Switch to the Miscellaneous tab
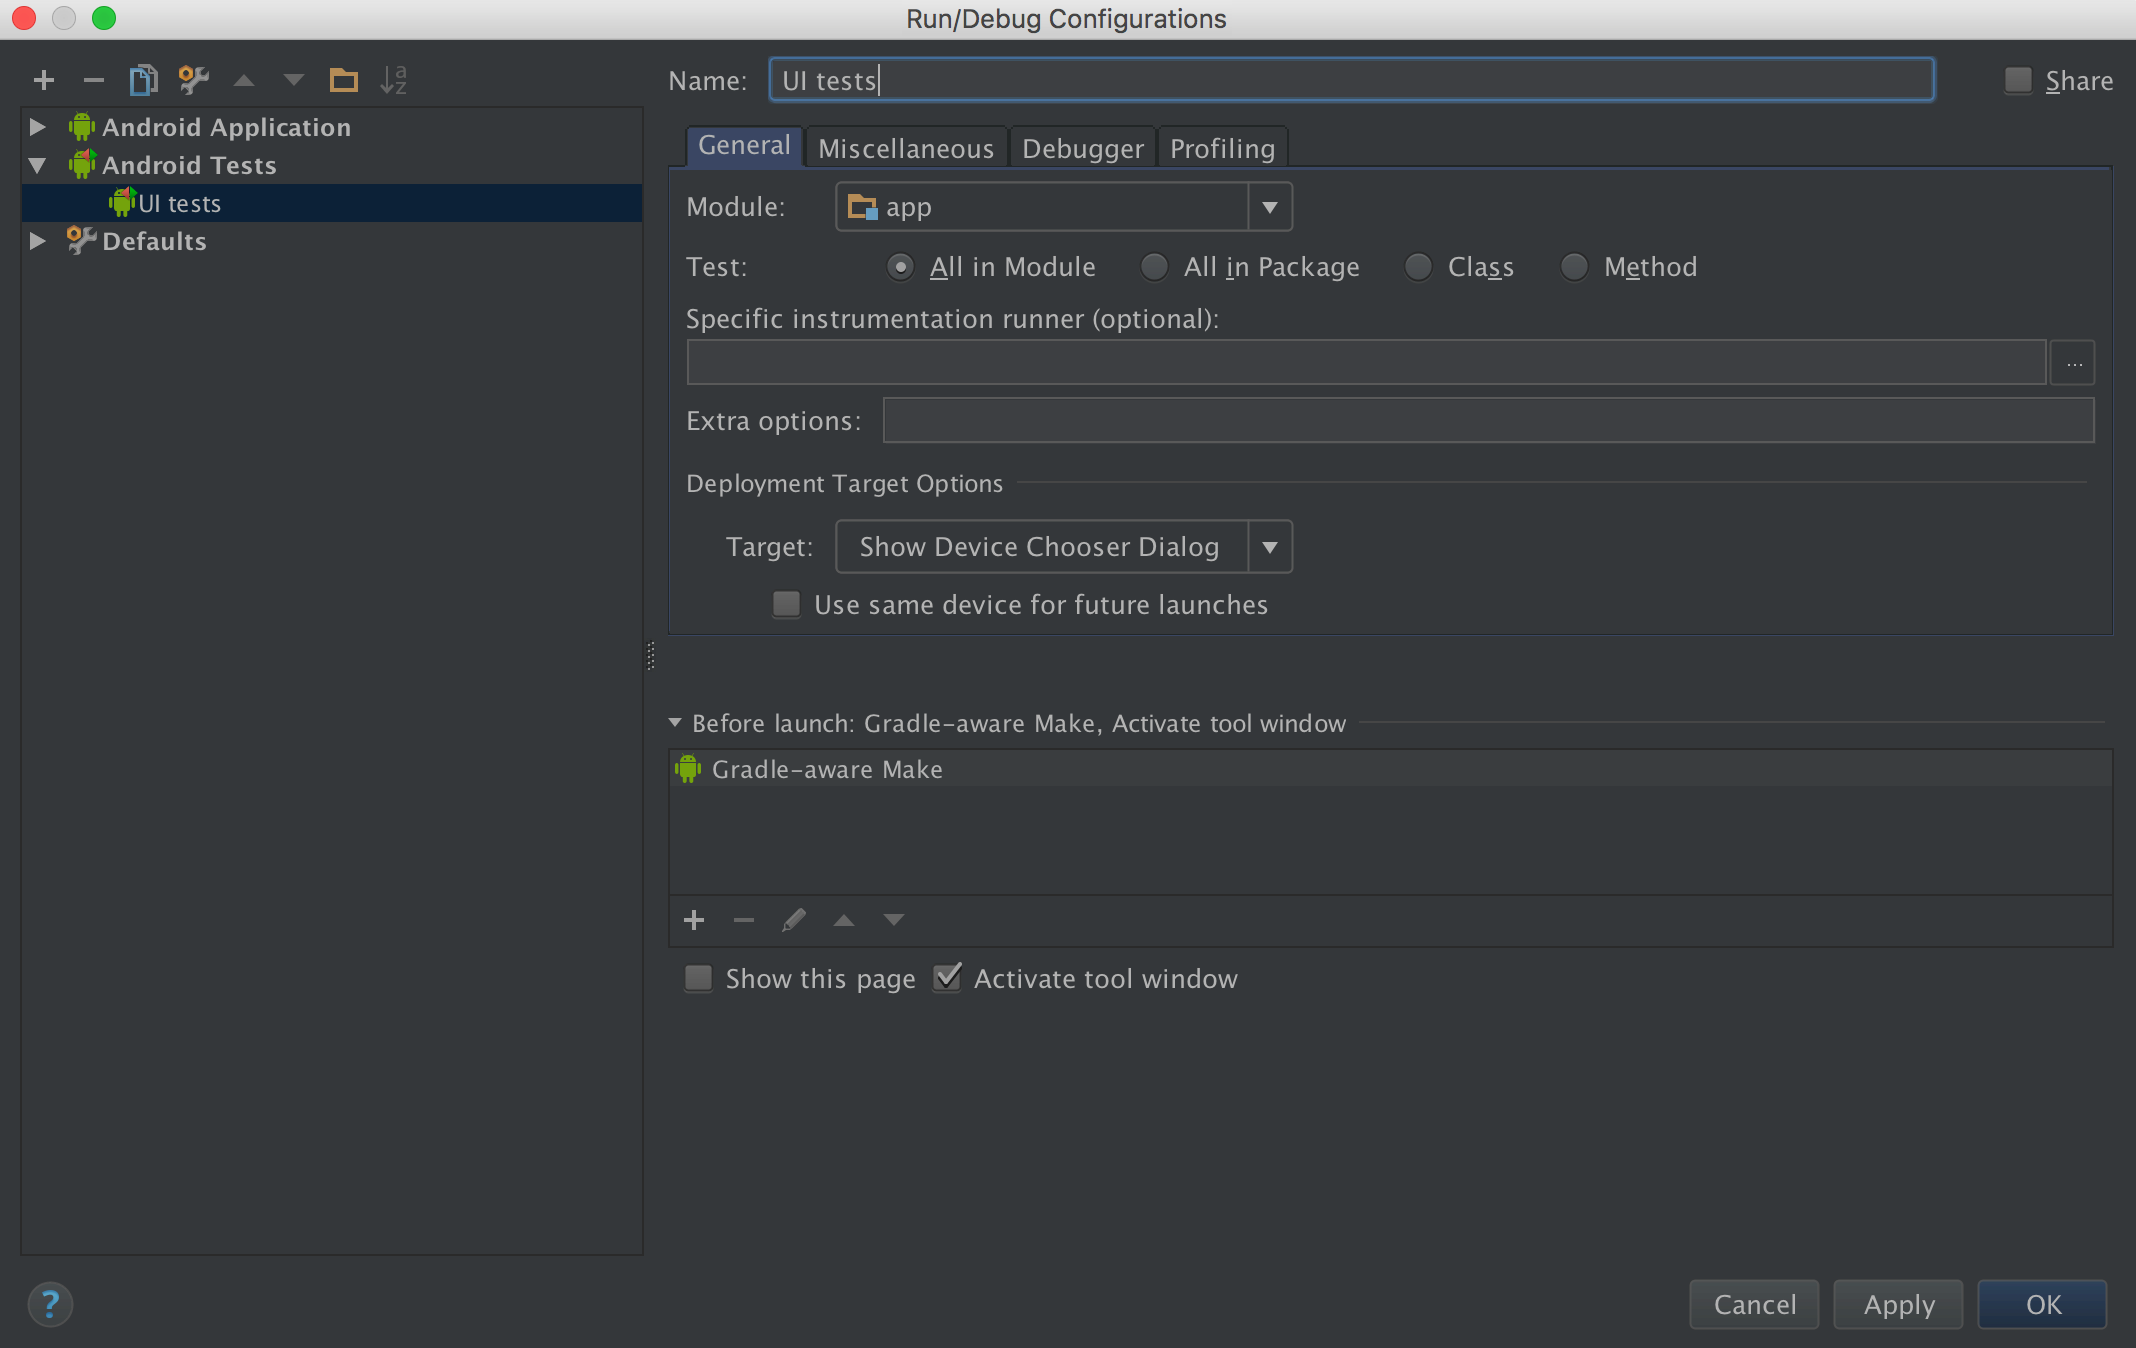This screenshot has width=2136, height=1348. 906,147
